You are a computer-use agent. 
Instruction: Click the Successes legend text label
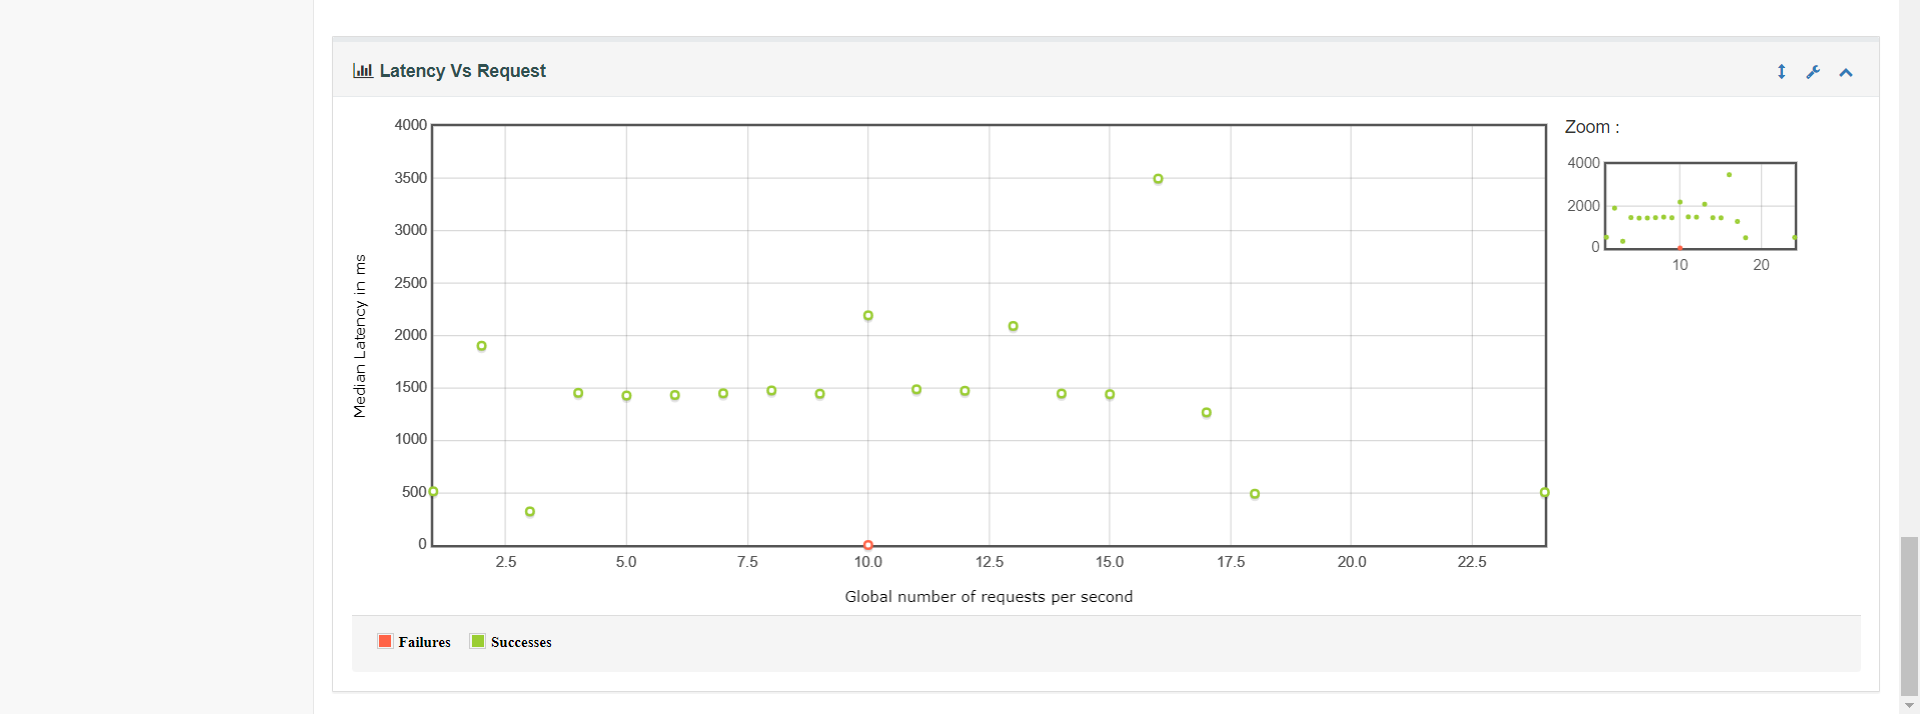pos(521,642)
